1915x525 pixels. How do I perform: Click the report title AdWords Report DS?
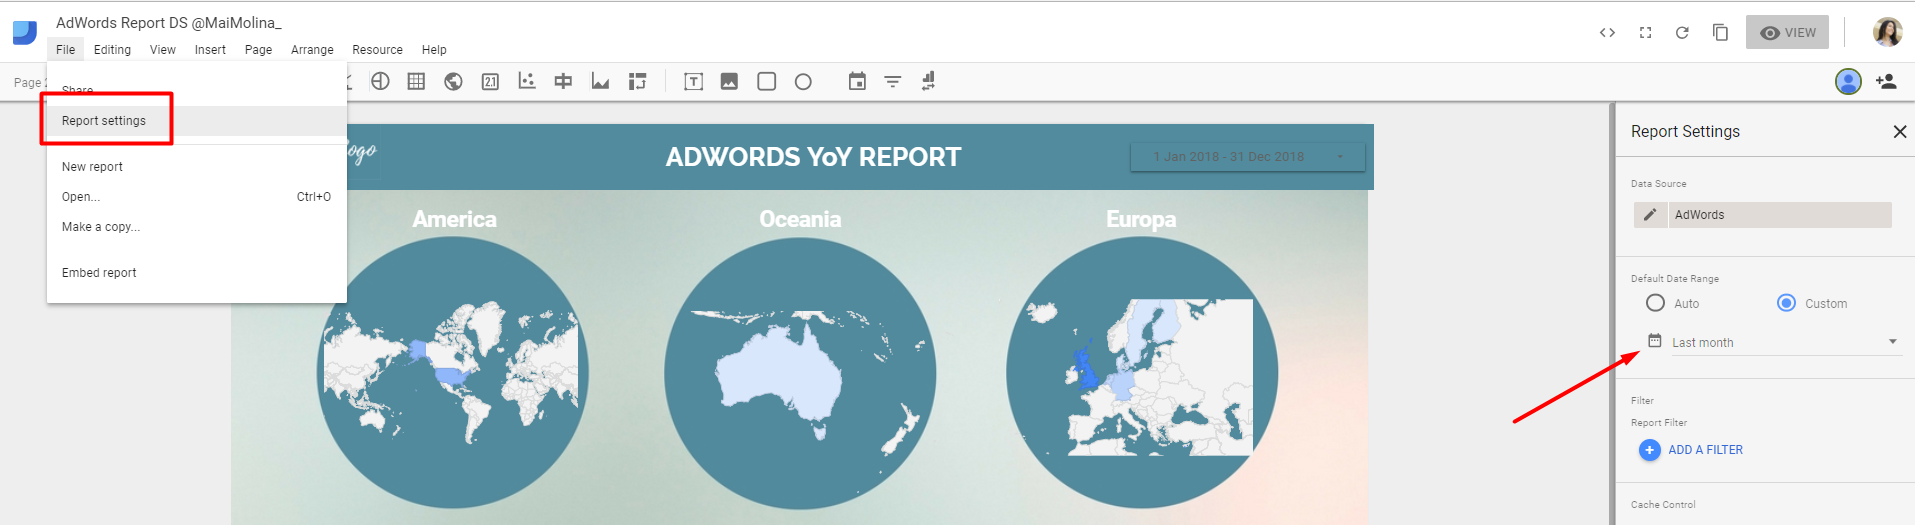click(169, 22)
